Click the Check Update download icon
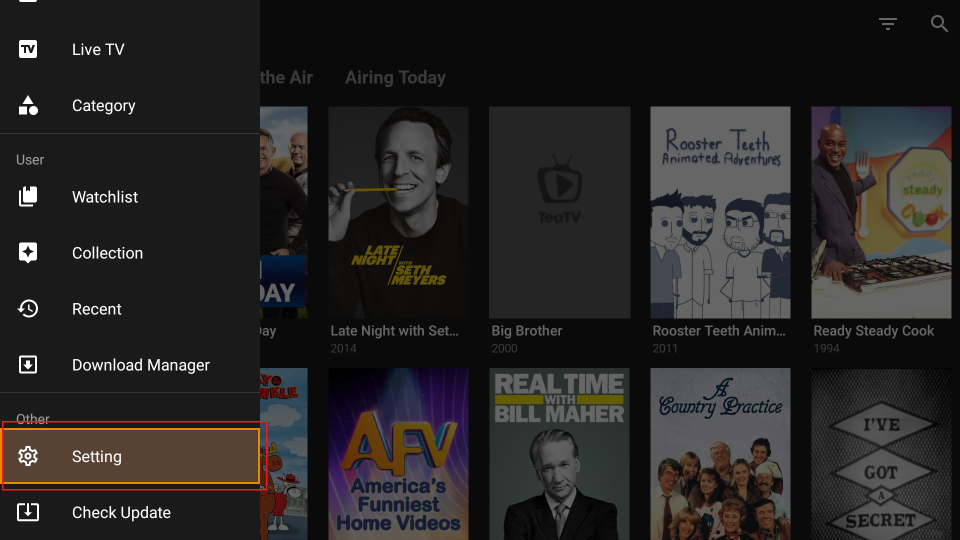This screenshot has height=540, width=960. click(x=28, y=512)
